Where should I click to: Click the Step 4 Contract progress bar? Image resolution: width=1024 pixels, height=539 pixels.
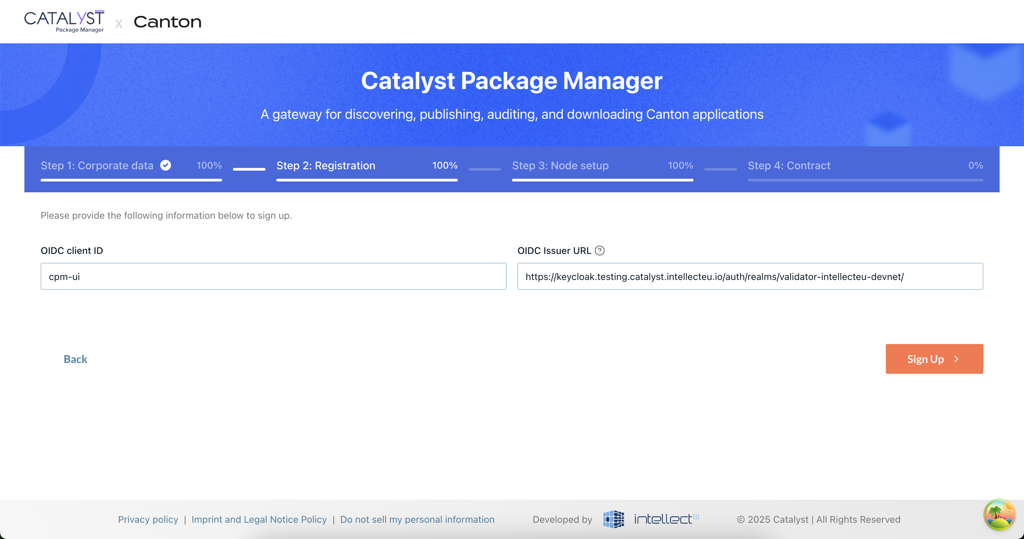click(865, 180)
